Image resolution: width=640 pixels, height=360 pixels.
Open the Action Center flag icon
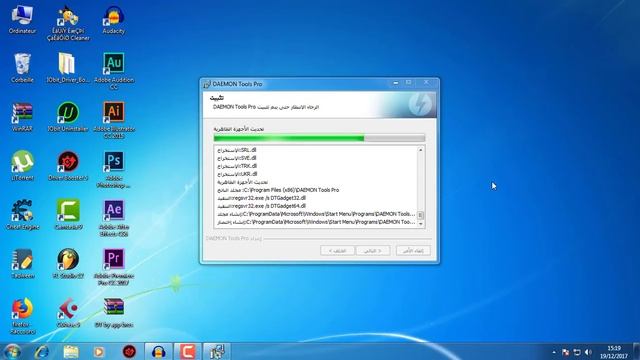click(565, 352)
